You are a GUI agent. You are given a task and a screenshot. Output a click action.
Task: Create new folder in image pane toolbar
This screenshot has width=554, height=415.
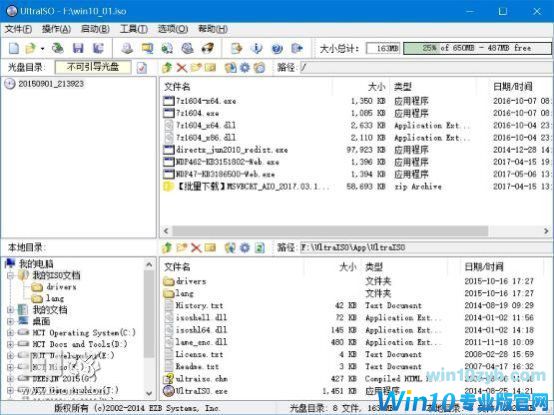[196, 67]
